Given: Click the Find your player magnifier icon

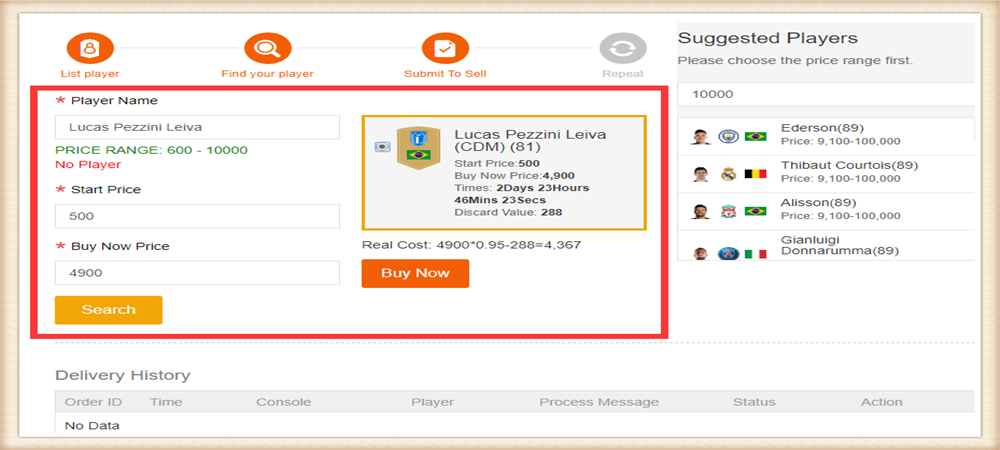Looking at the screenshot, I should coord(267,47).
